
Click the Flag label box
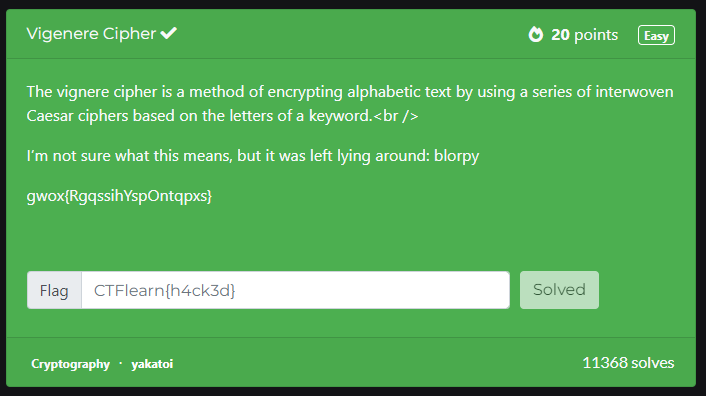pos(54,290)
